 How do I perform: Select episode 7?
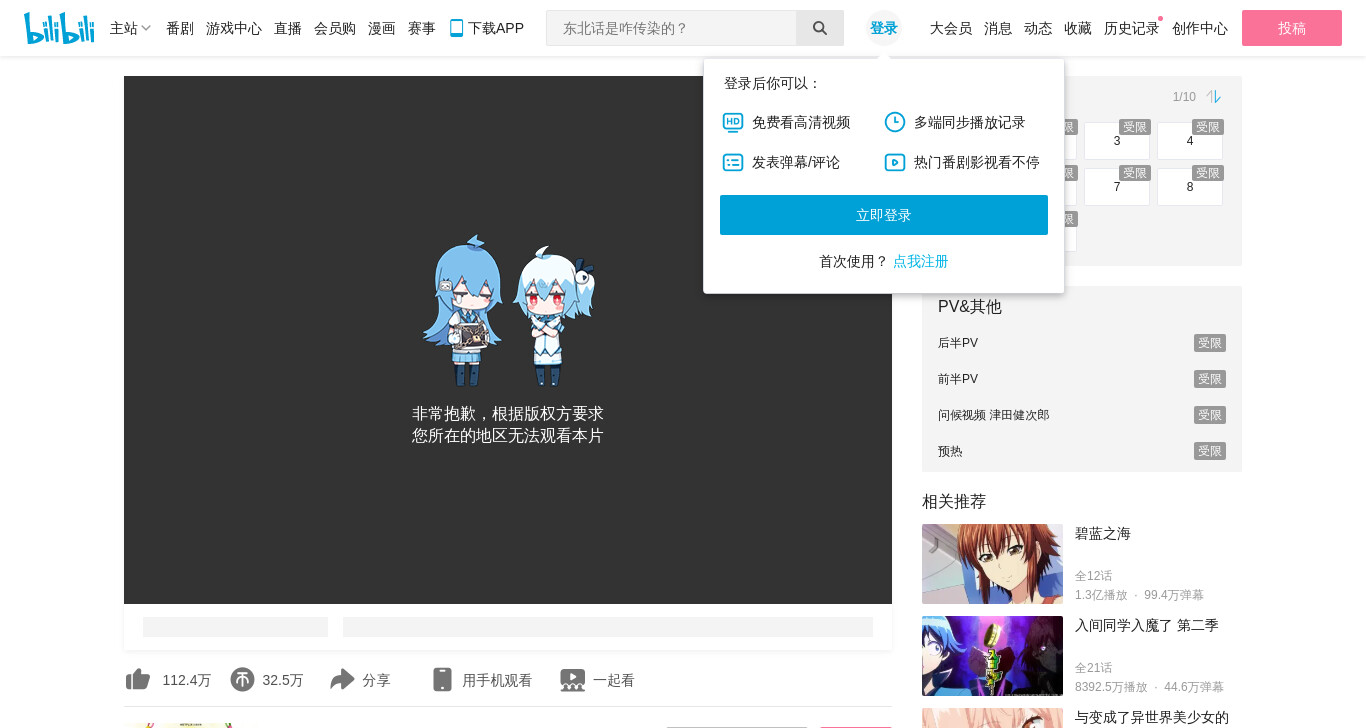(x=1117, y=187)
